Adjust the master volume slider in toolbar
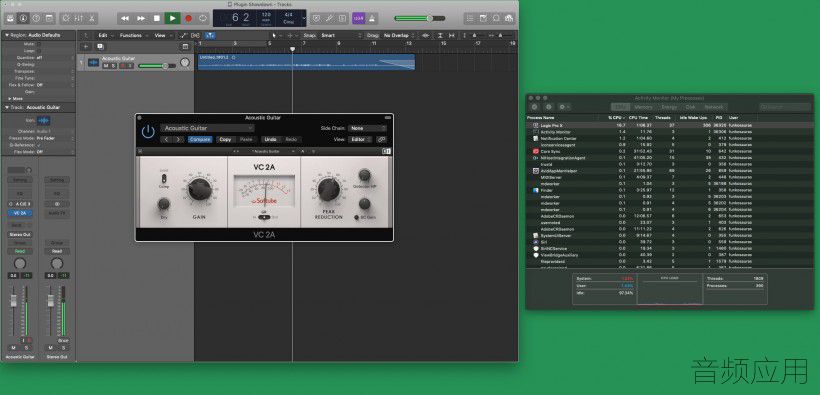820x395 pixels. [419, 18]
